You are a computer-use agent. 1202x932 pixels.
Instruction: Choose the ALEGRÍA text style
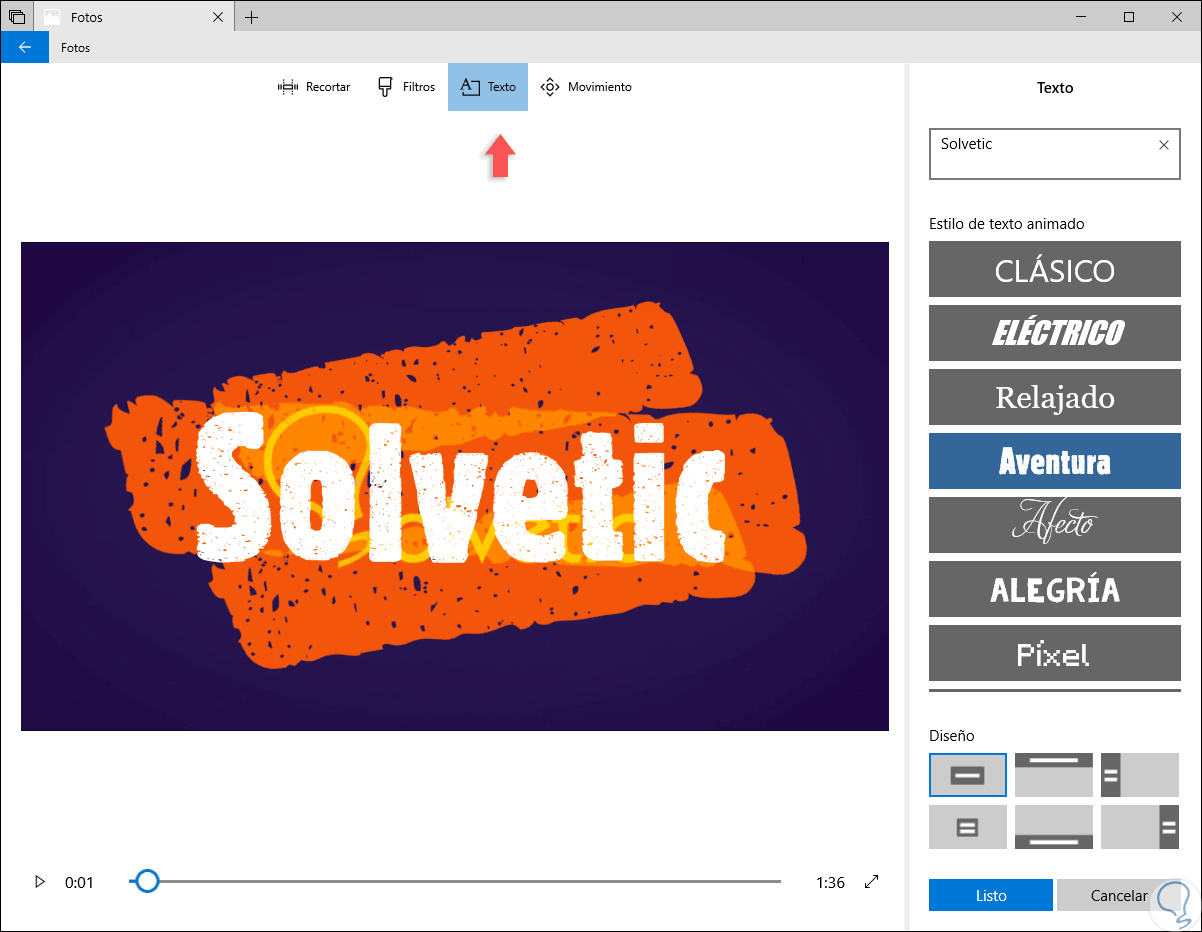click(1055, 589)
